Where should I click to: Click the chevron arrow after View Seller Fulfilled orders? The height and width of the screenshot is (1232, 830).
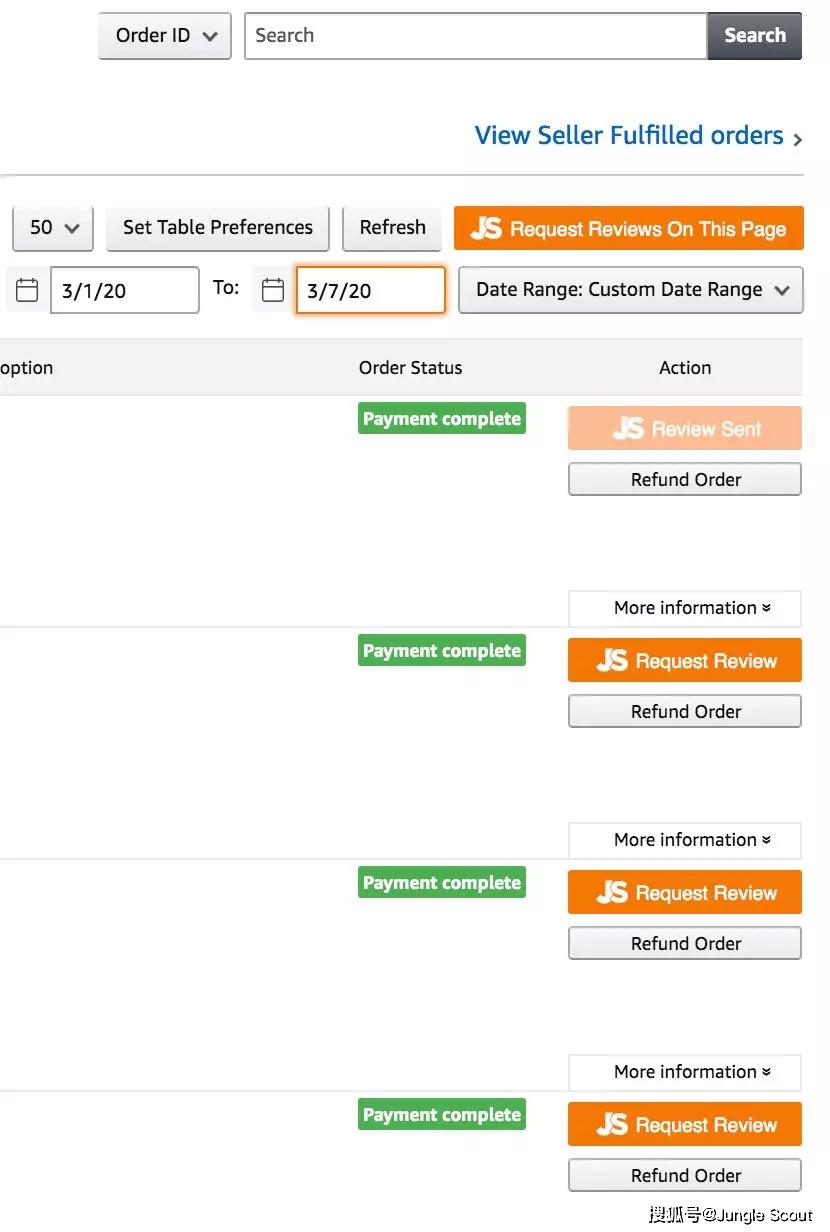click(x=797, y=140)
